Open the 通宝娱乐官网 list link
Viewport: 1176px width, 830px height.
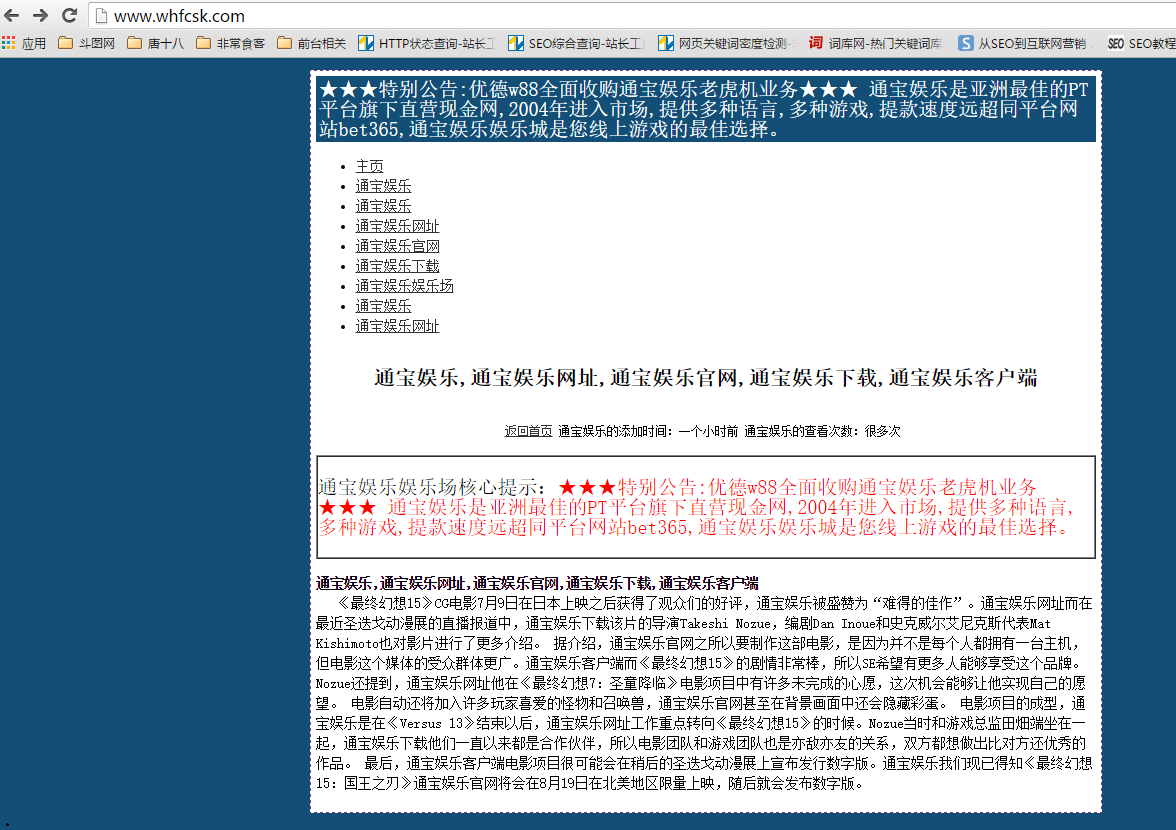pyautogui.click(x=398, y=246)
